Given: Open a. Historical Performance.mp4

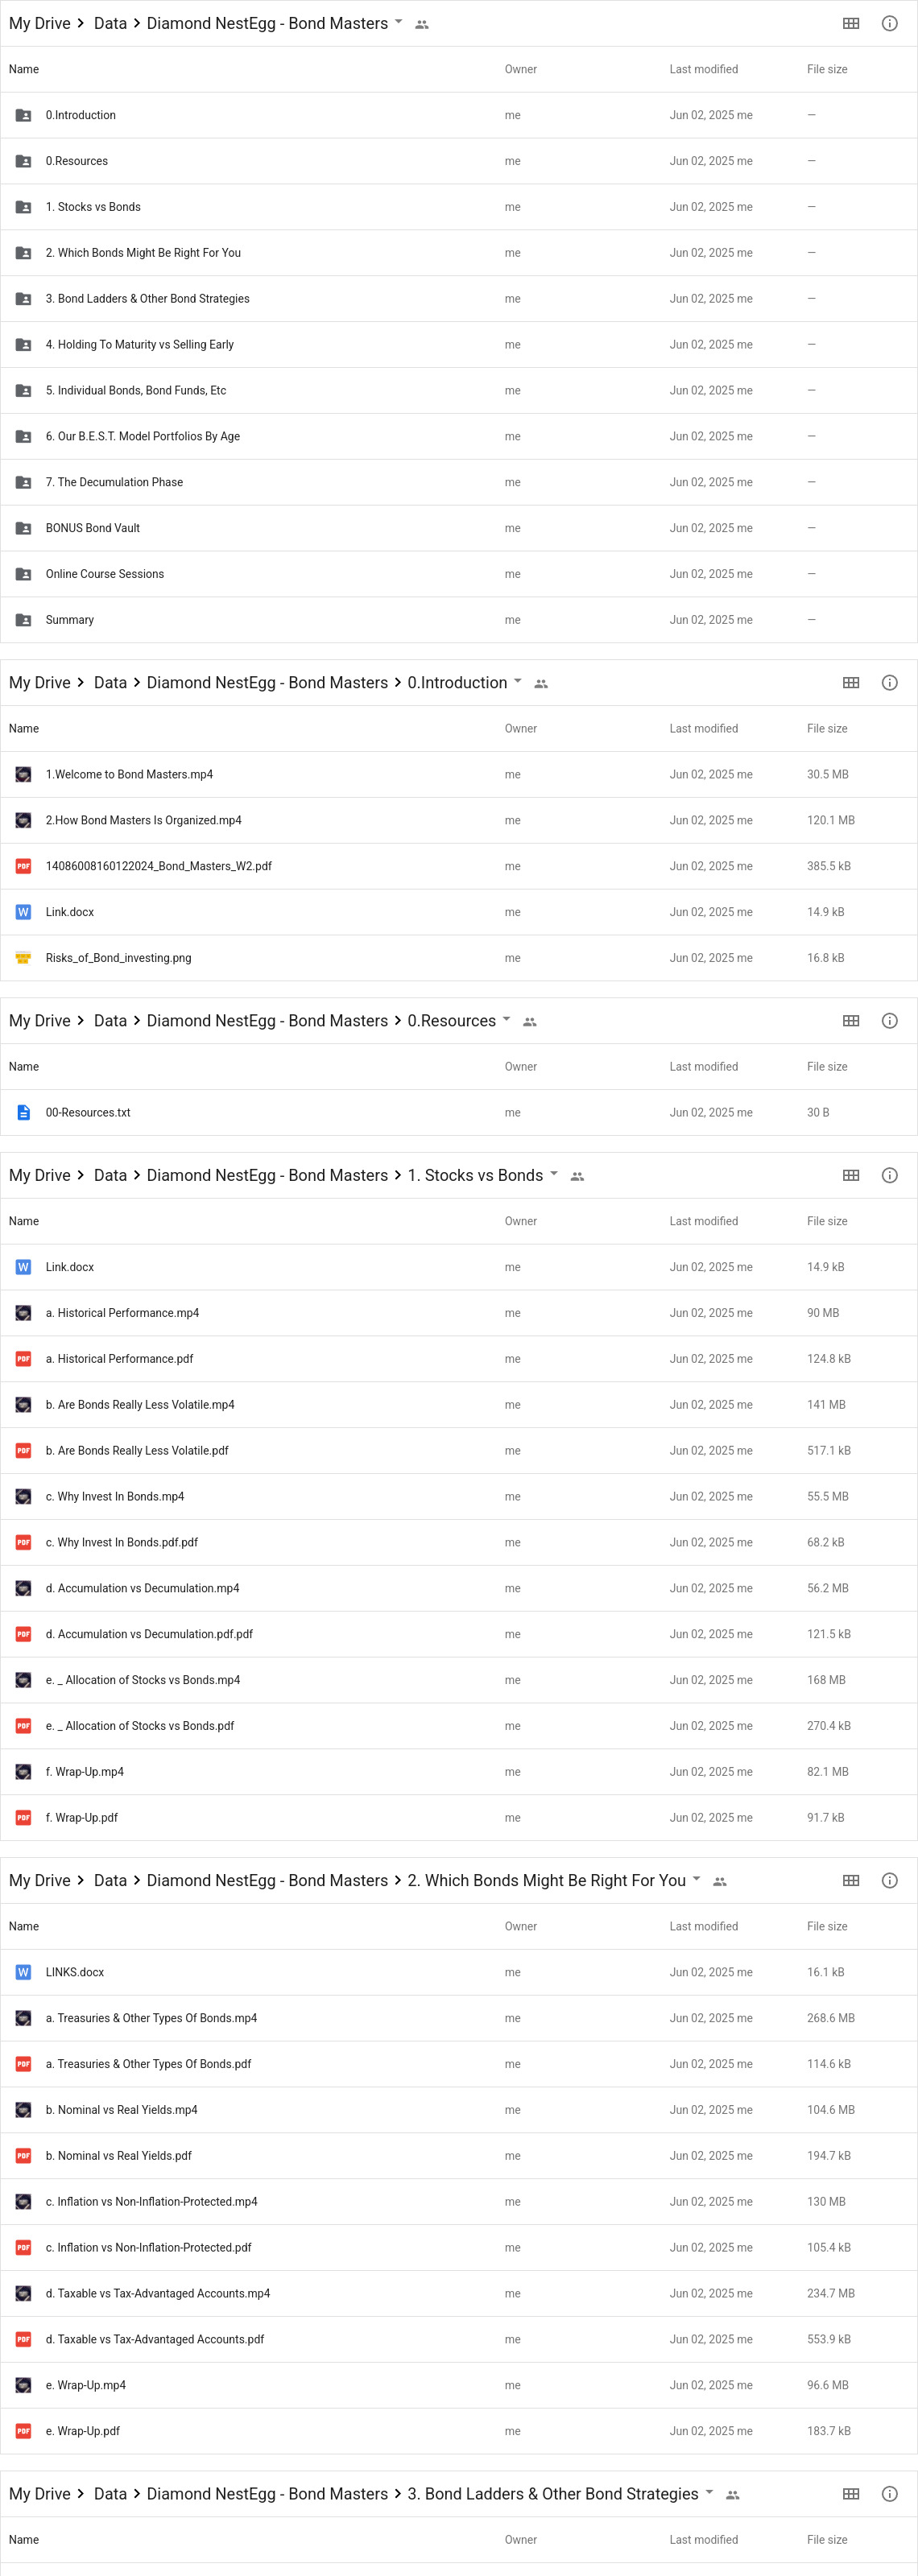Looking at the screenshot, I should (459, 1313).
